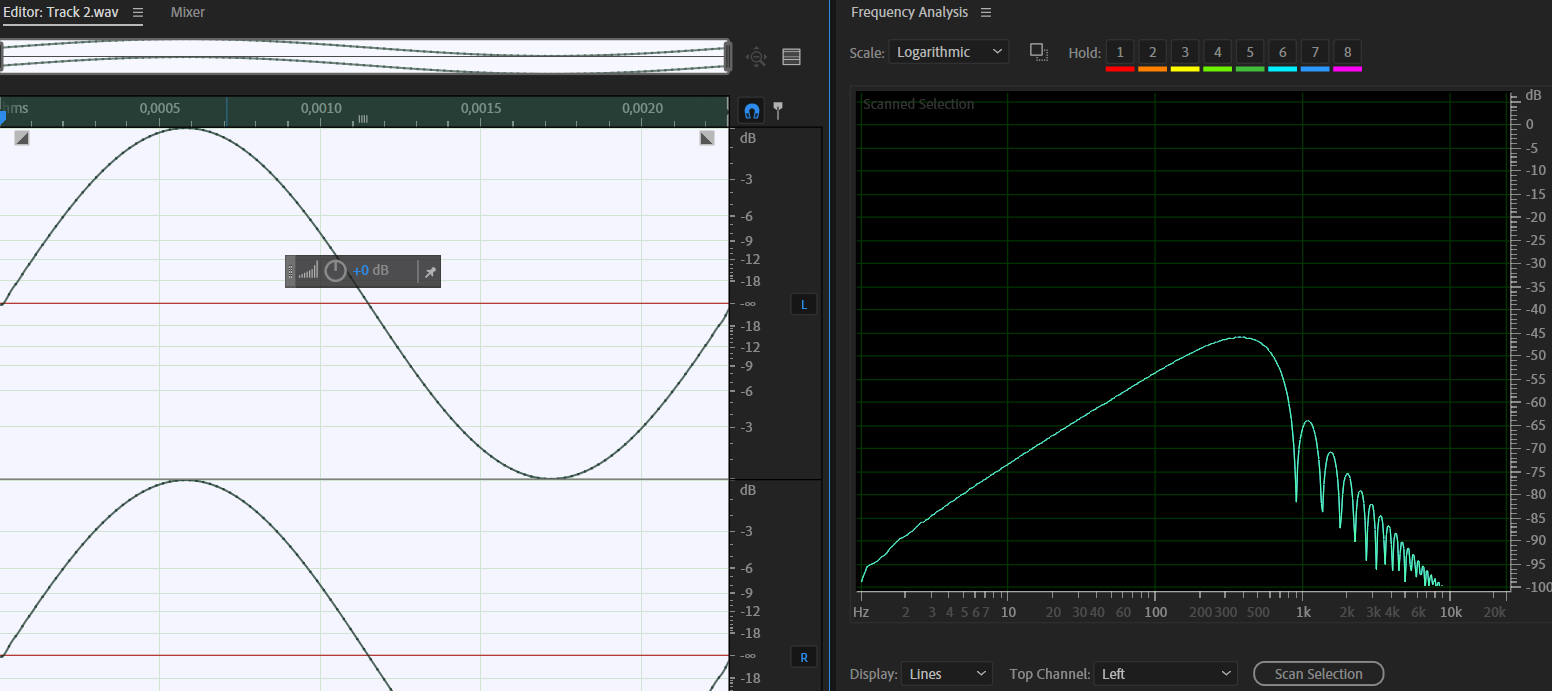Click the marker pin icon above dB scale
This screenshot has width=1552, height=691.
pyautogui.click(x=778, y=111)
